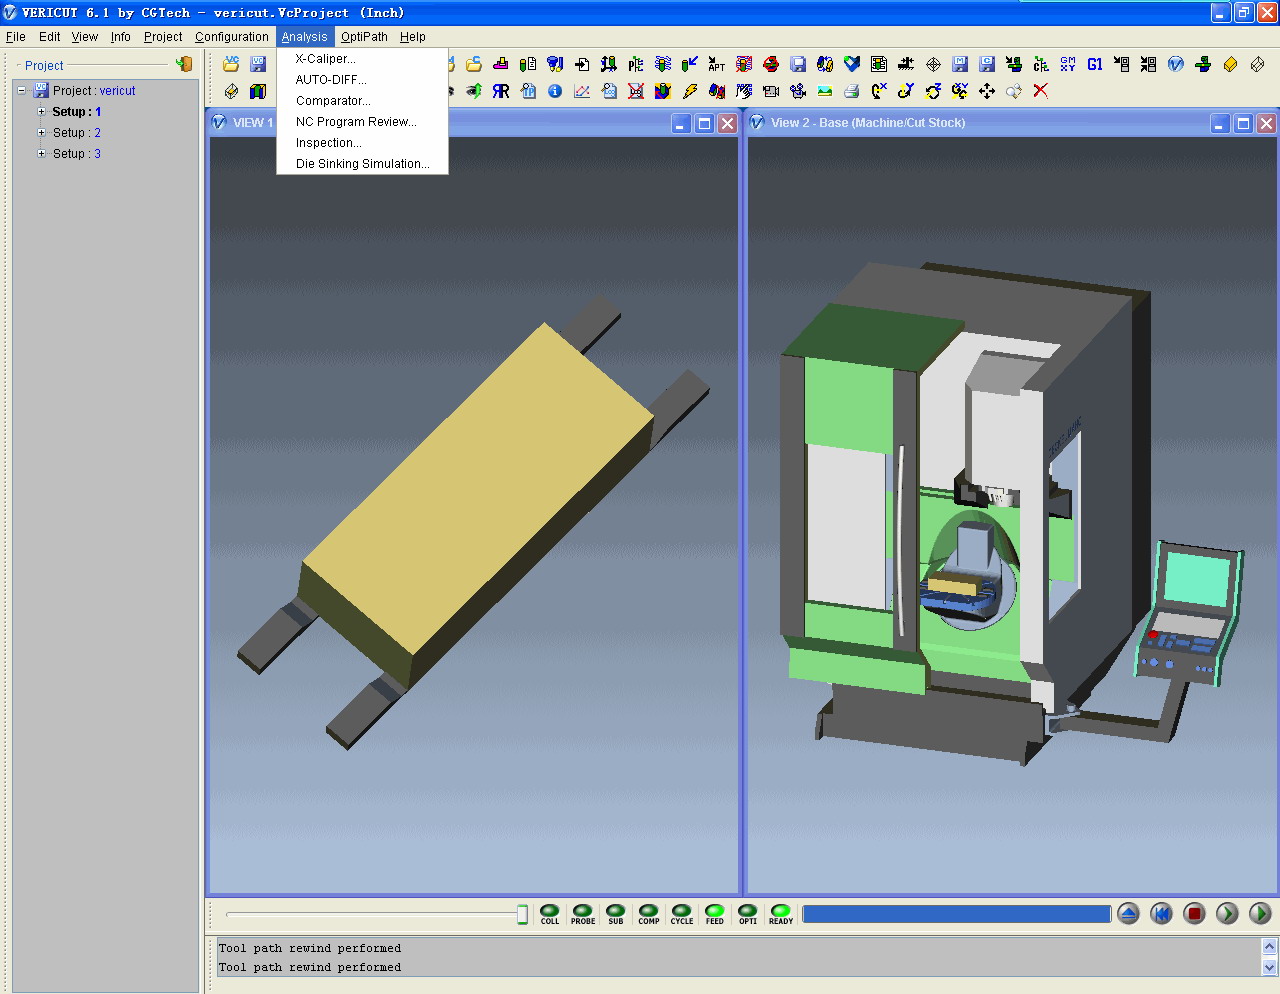1280x994 pixels.
Task: Click the four-arrow pan icon
Action: pos(987,91)
